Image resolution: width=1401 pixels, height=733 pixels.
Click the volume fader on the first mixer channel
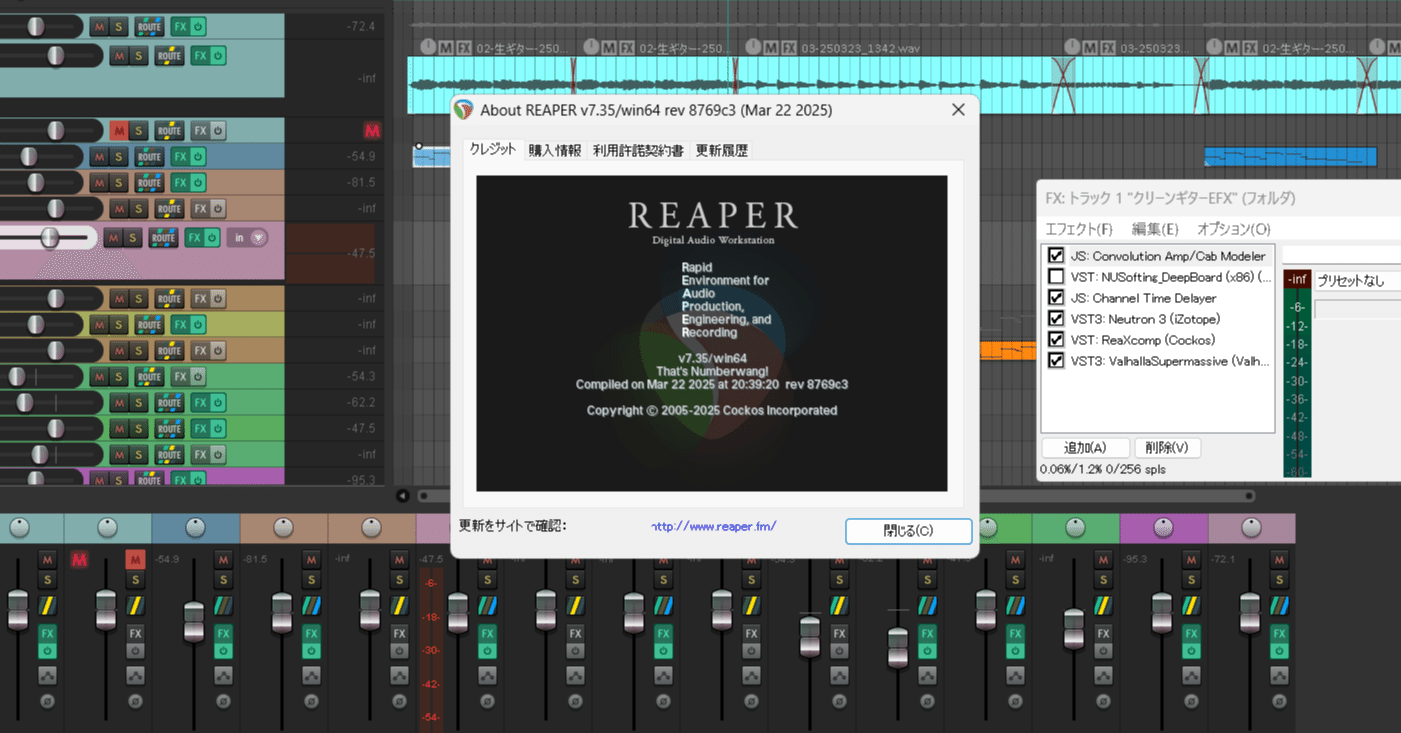(18, 610)
